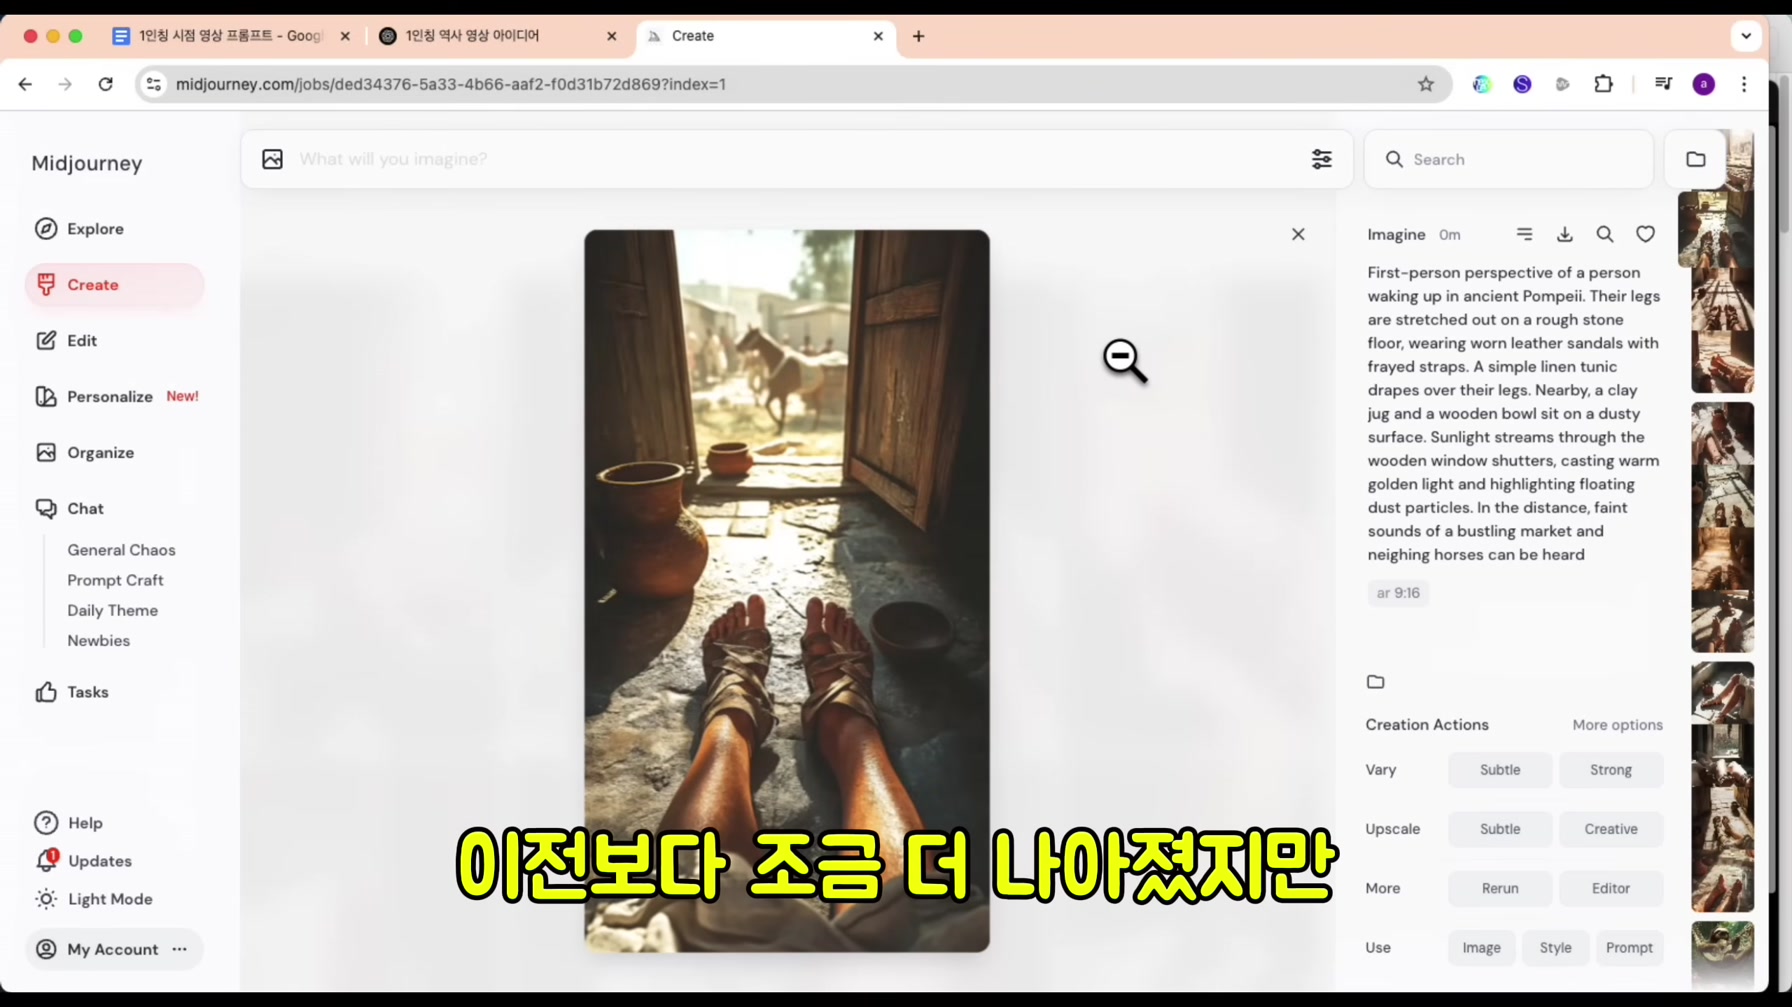Use as Style reference

click(1555, 948)
